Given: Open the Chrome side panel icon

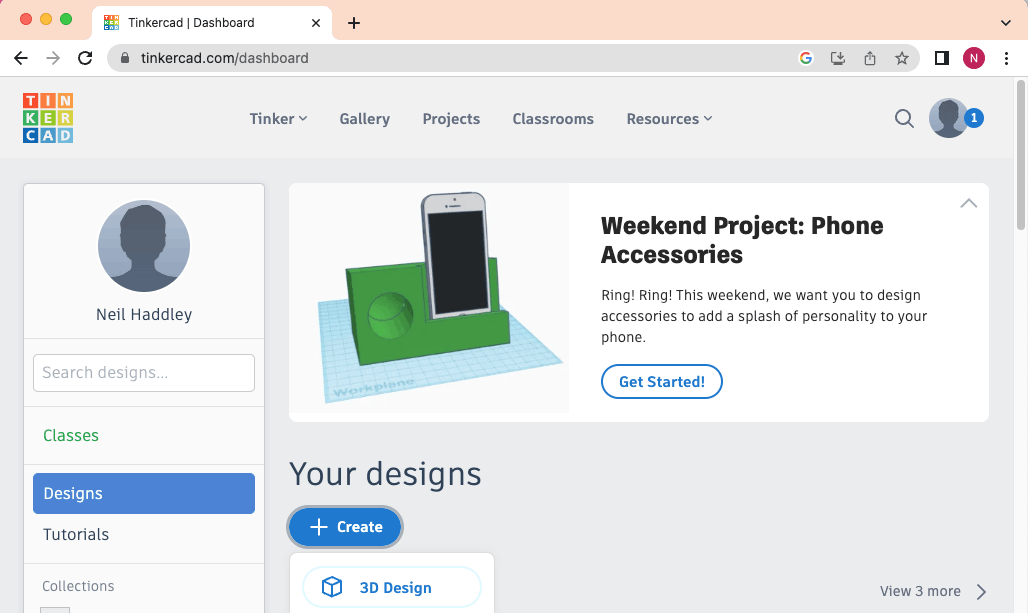Looking at the screenshot, I should (x=941, y=58).
